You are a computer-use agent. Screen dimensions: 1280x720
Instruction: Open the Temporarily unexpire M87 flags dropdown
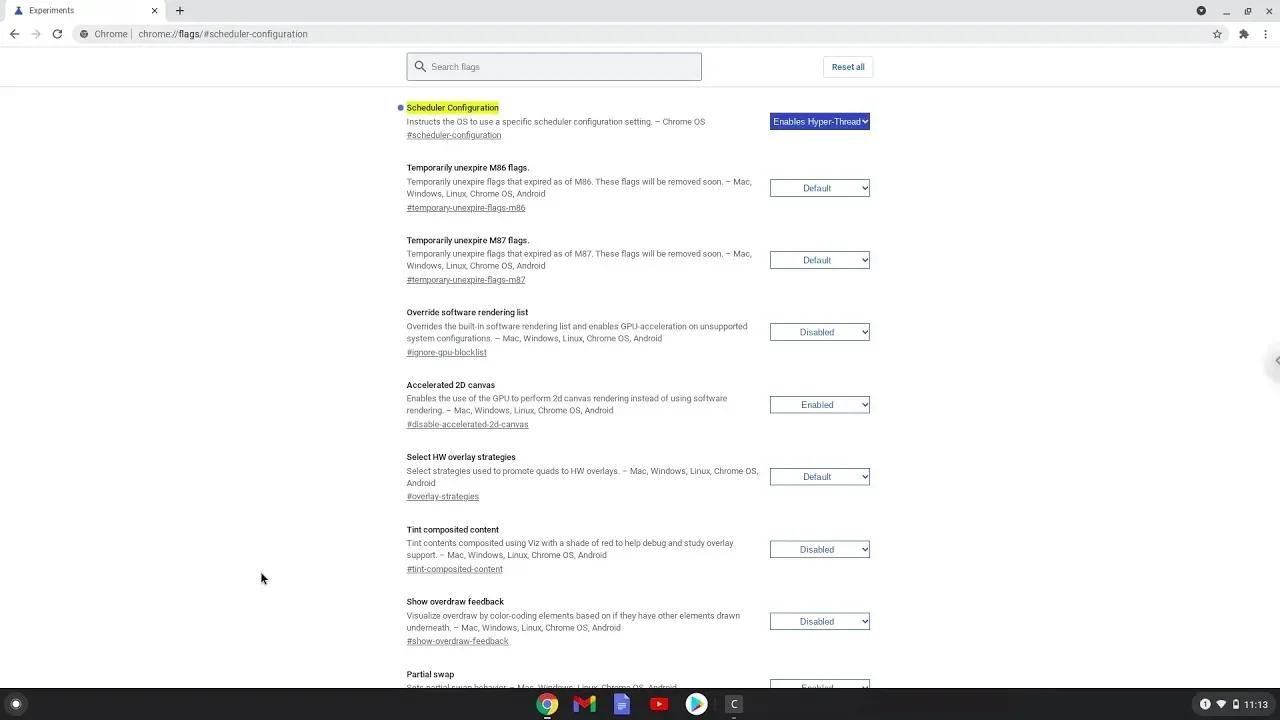coord(820,260)
